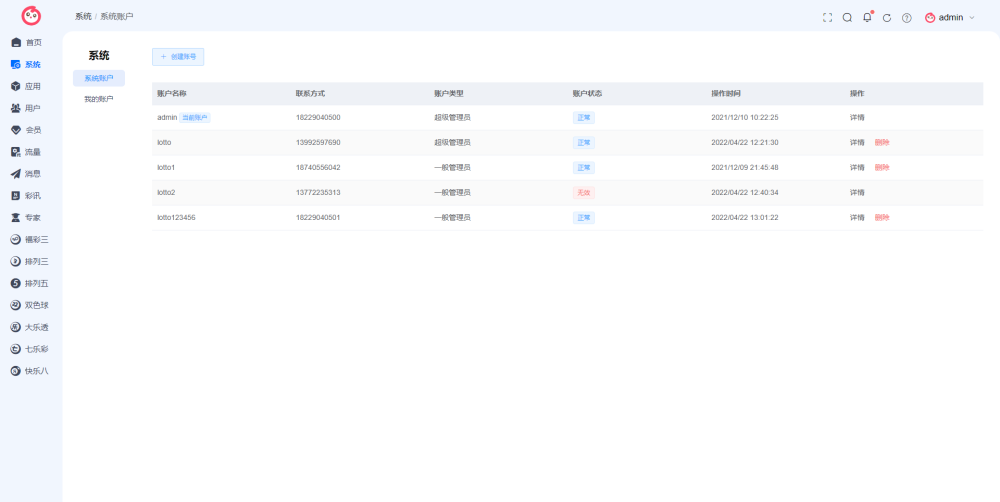
Task: Click the 账户状态 column header
Action: click(587, 93)
